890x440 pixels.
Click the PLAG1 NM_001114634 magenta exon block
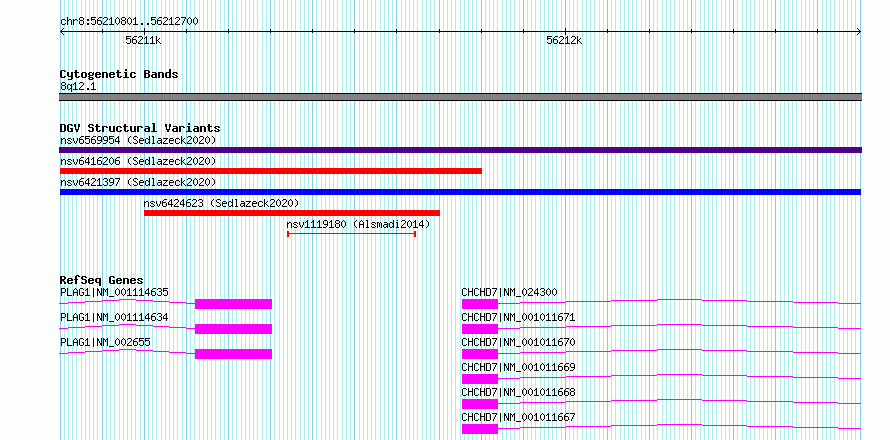tap(233, 329)
